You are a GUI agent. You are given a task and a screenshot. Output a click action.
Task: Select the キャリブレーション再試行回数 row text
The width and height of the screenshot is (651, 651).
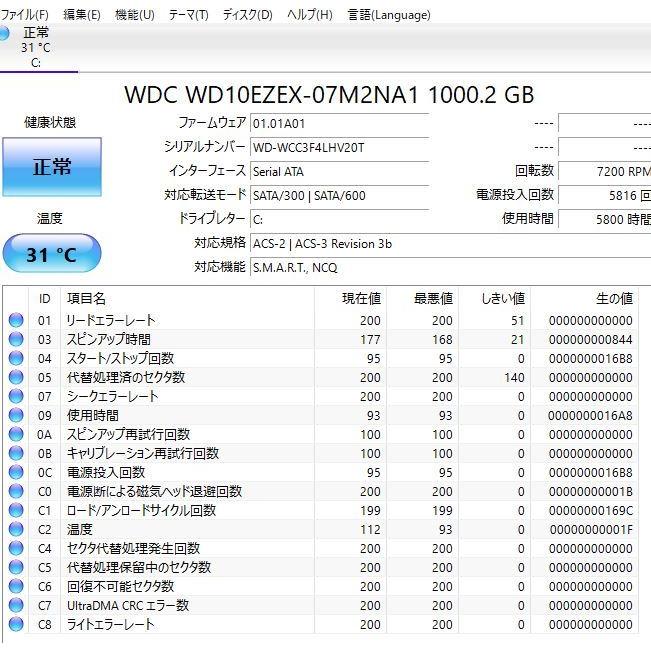[x=143, y=453]
